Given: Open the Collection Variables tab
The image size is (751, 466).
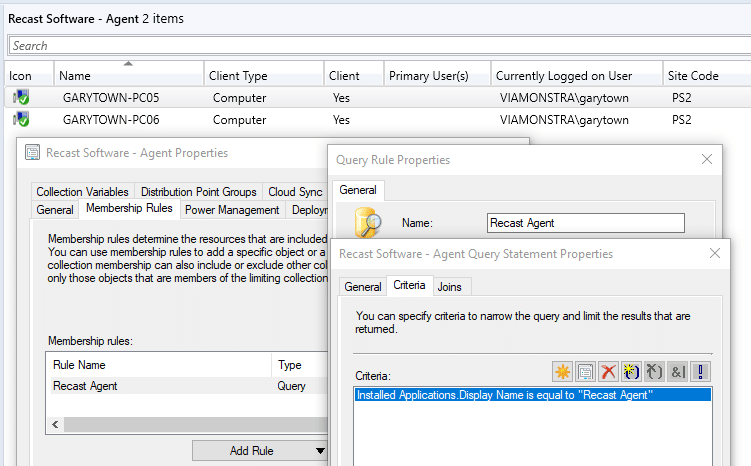Looking at the screenshot, I should click(83, 192).
